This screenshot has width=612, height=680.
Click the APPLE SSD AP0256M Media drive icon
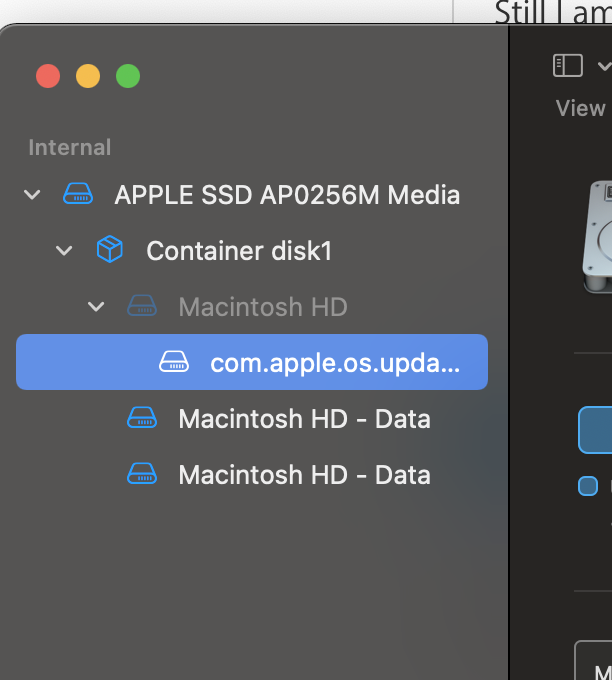coord(78,194)
